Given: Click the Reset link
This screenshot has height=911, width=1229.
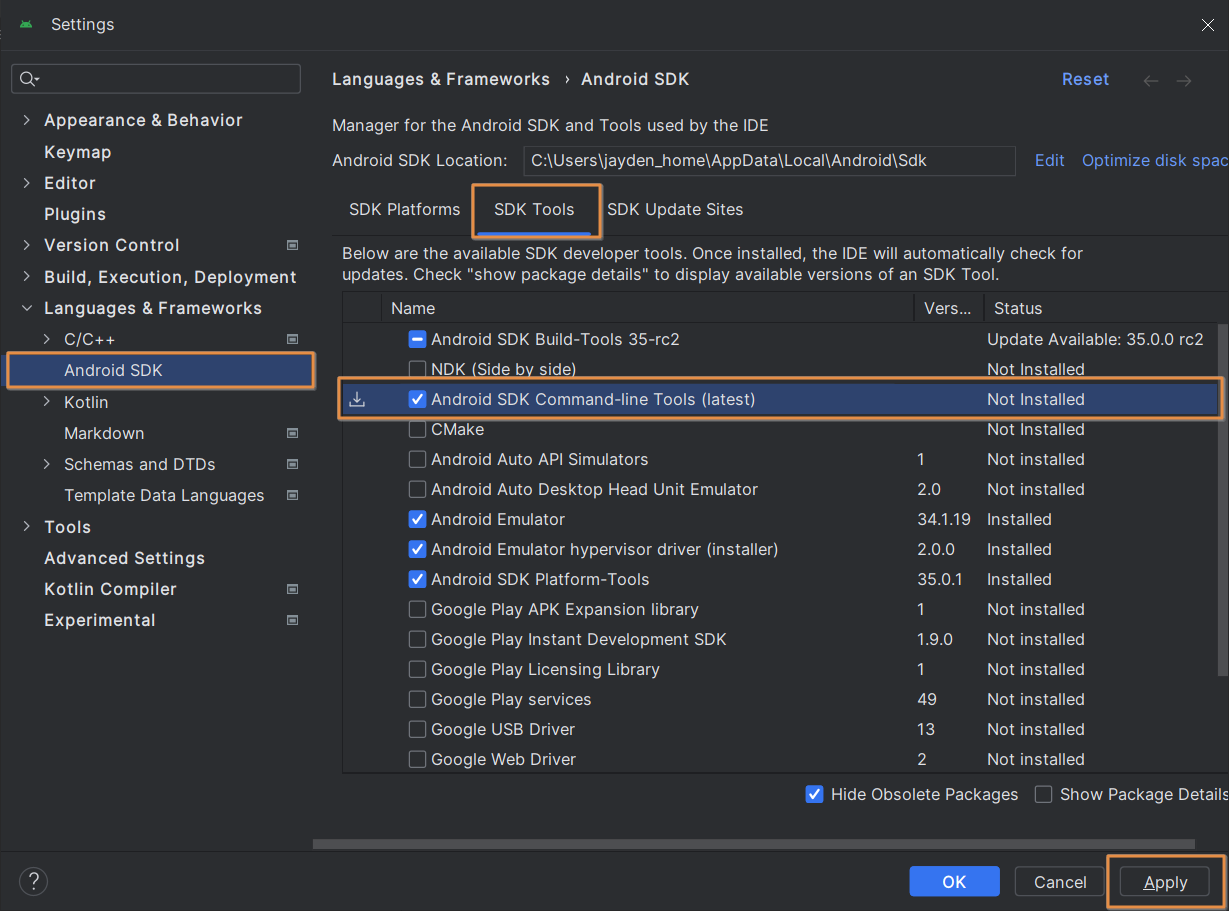Looking at the screenshot, I should point(1085,79).
